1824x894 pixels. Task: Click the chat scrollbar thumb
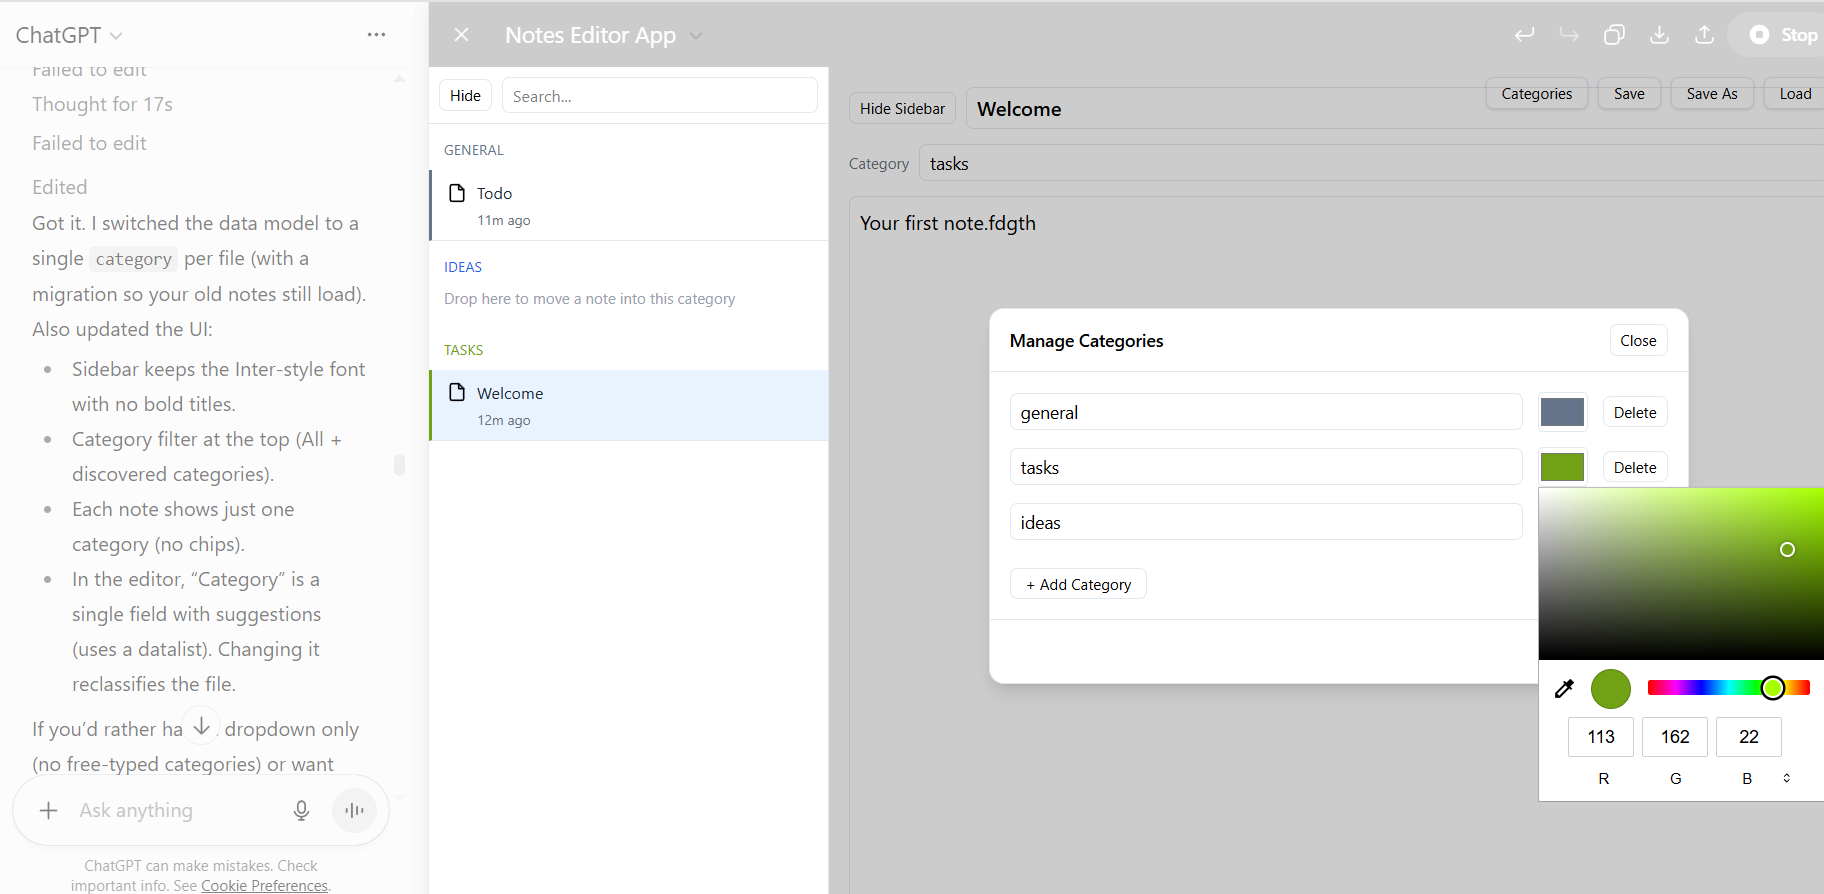point(399,465)
